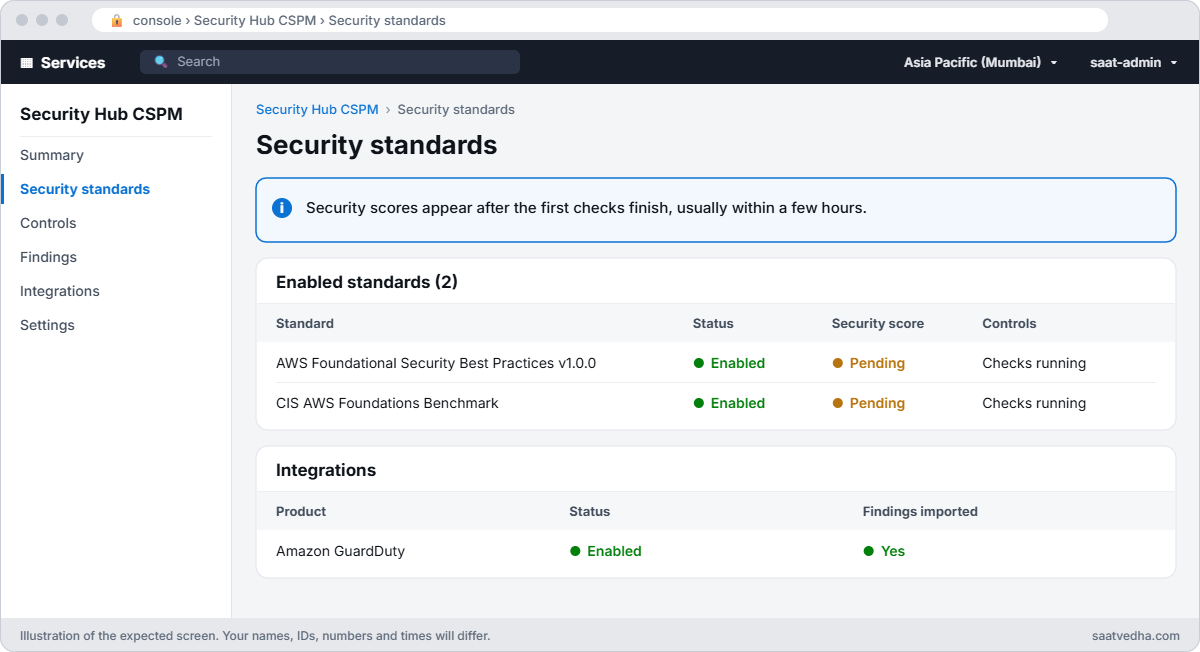Click the Services label in the top bar
Image resolution: width=1200 pixels, height=652 pixels.
[73, 62]
